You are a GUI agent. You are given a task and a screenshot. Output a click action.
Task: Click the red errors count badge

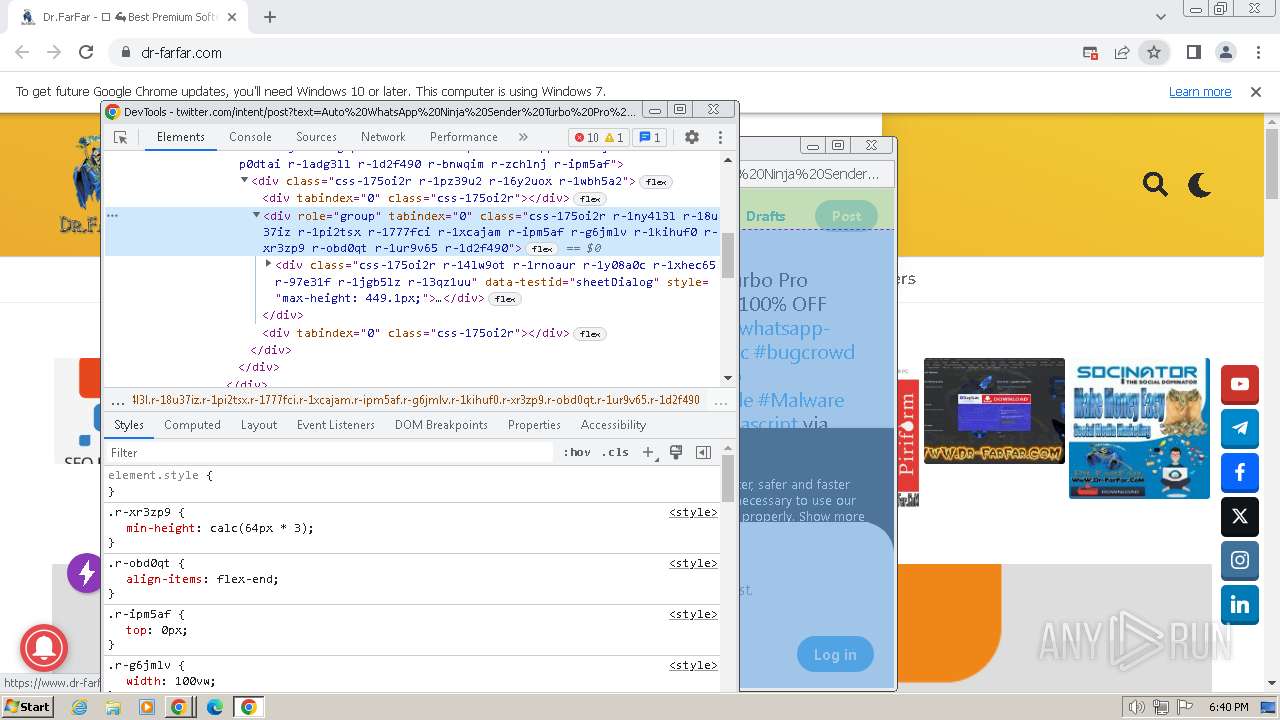(587, 138)
